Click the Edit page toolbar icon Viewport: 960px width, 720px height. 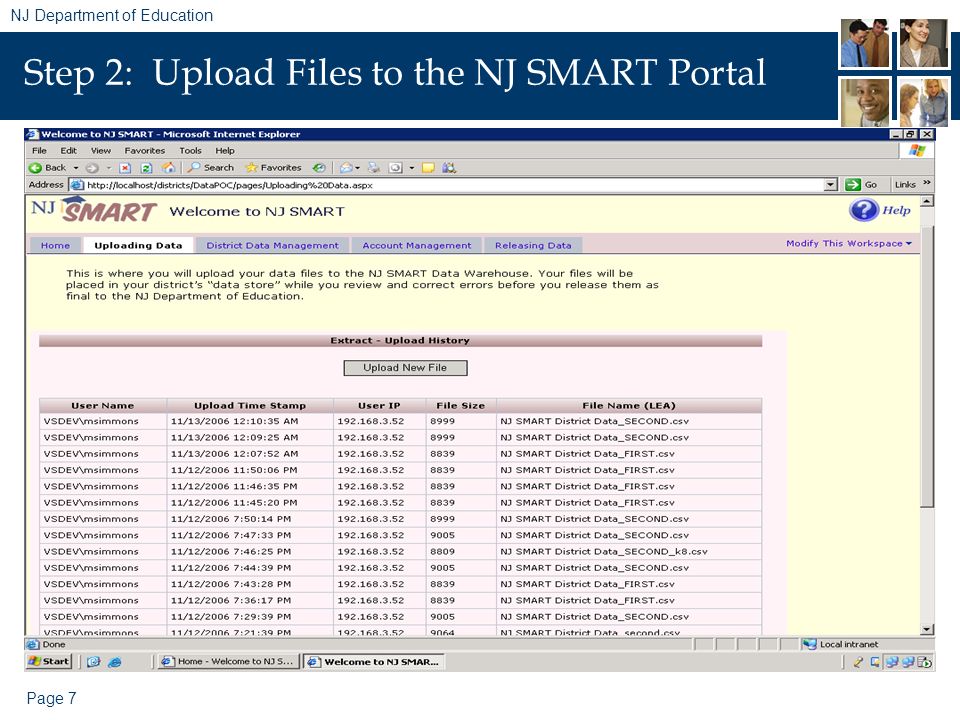tap(396, 168)
